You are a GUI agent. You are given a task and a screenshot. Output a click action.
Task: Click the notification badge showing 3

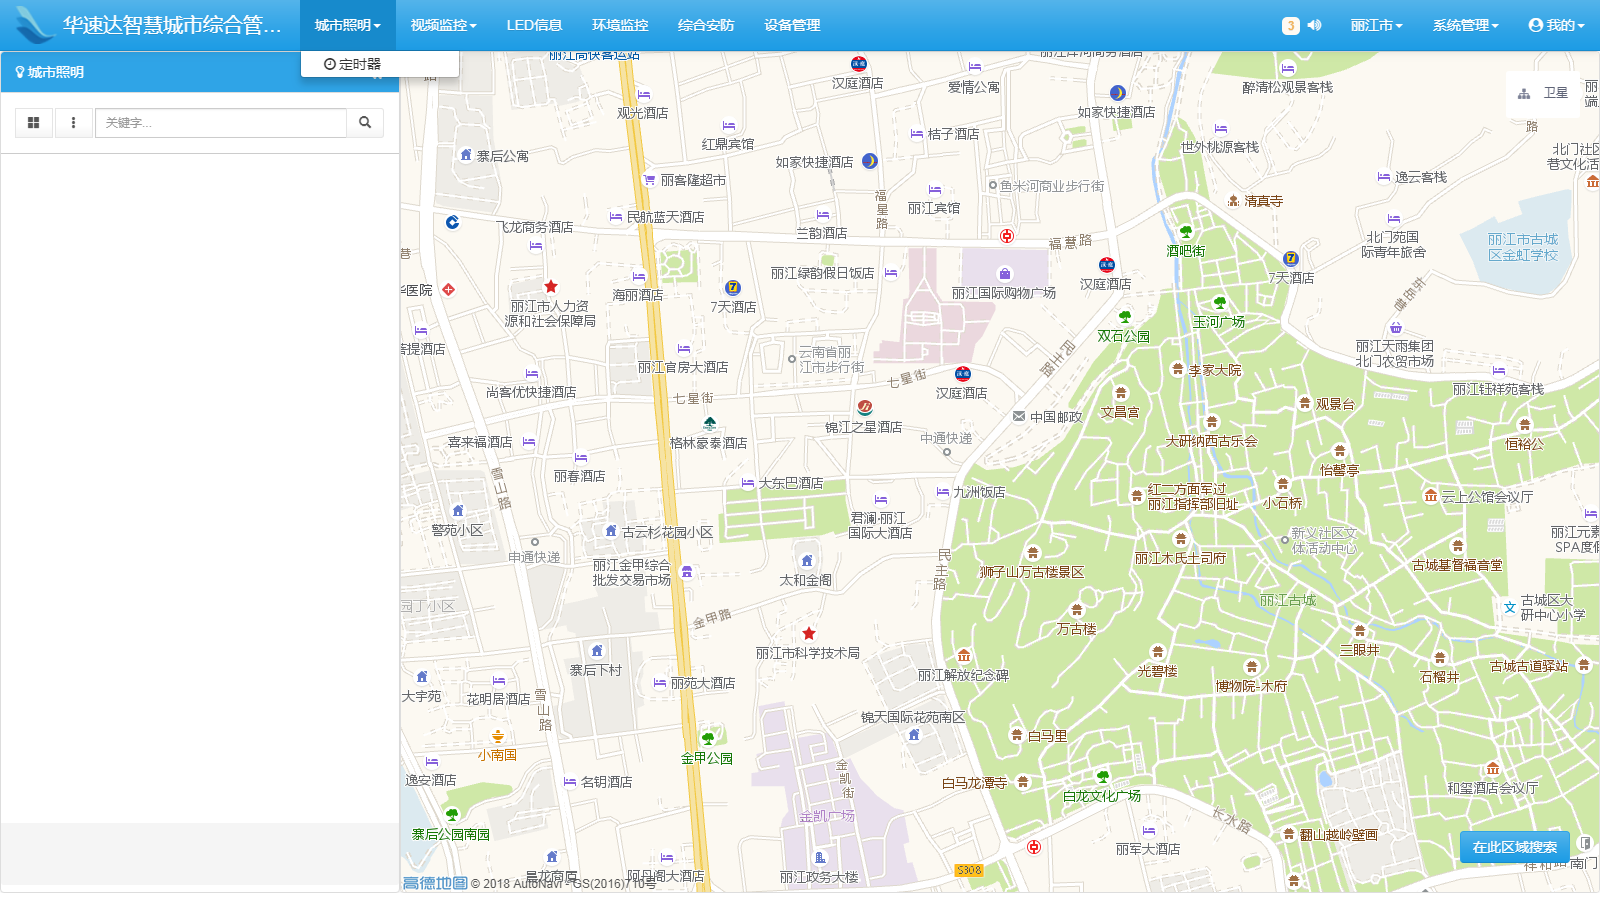[1291, 26]
